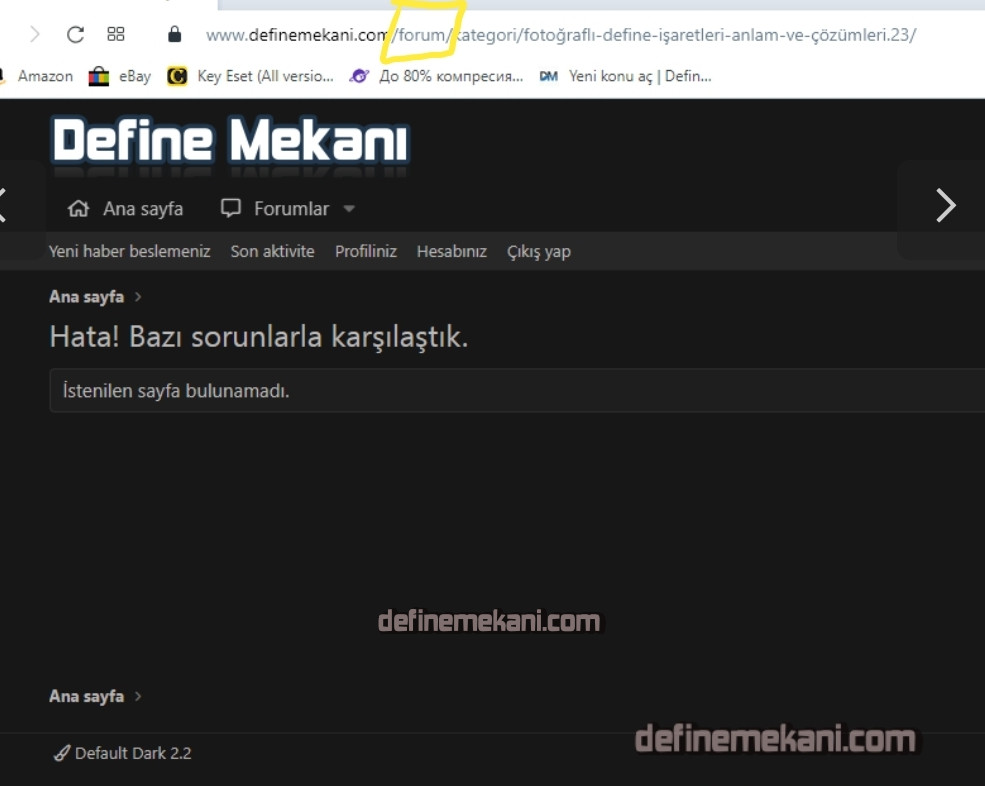This screenshot has width=985, height=786.
Task: Open the eBay bookmark
Action: pyautogui.click(x=120, y=76)
